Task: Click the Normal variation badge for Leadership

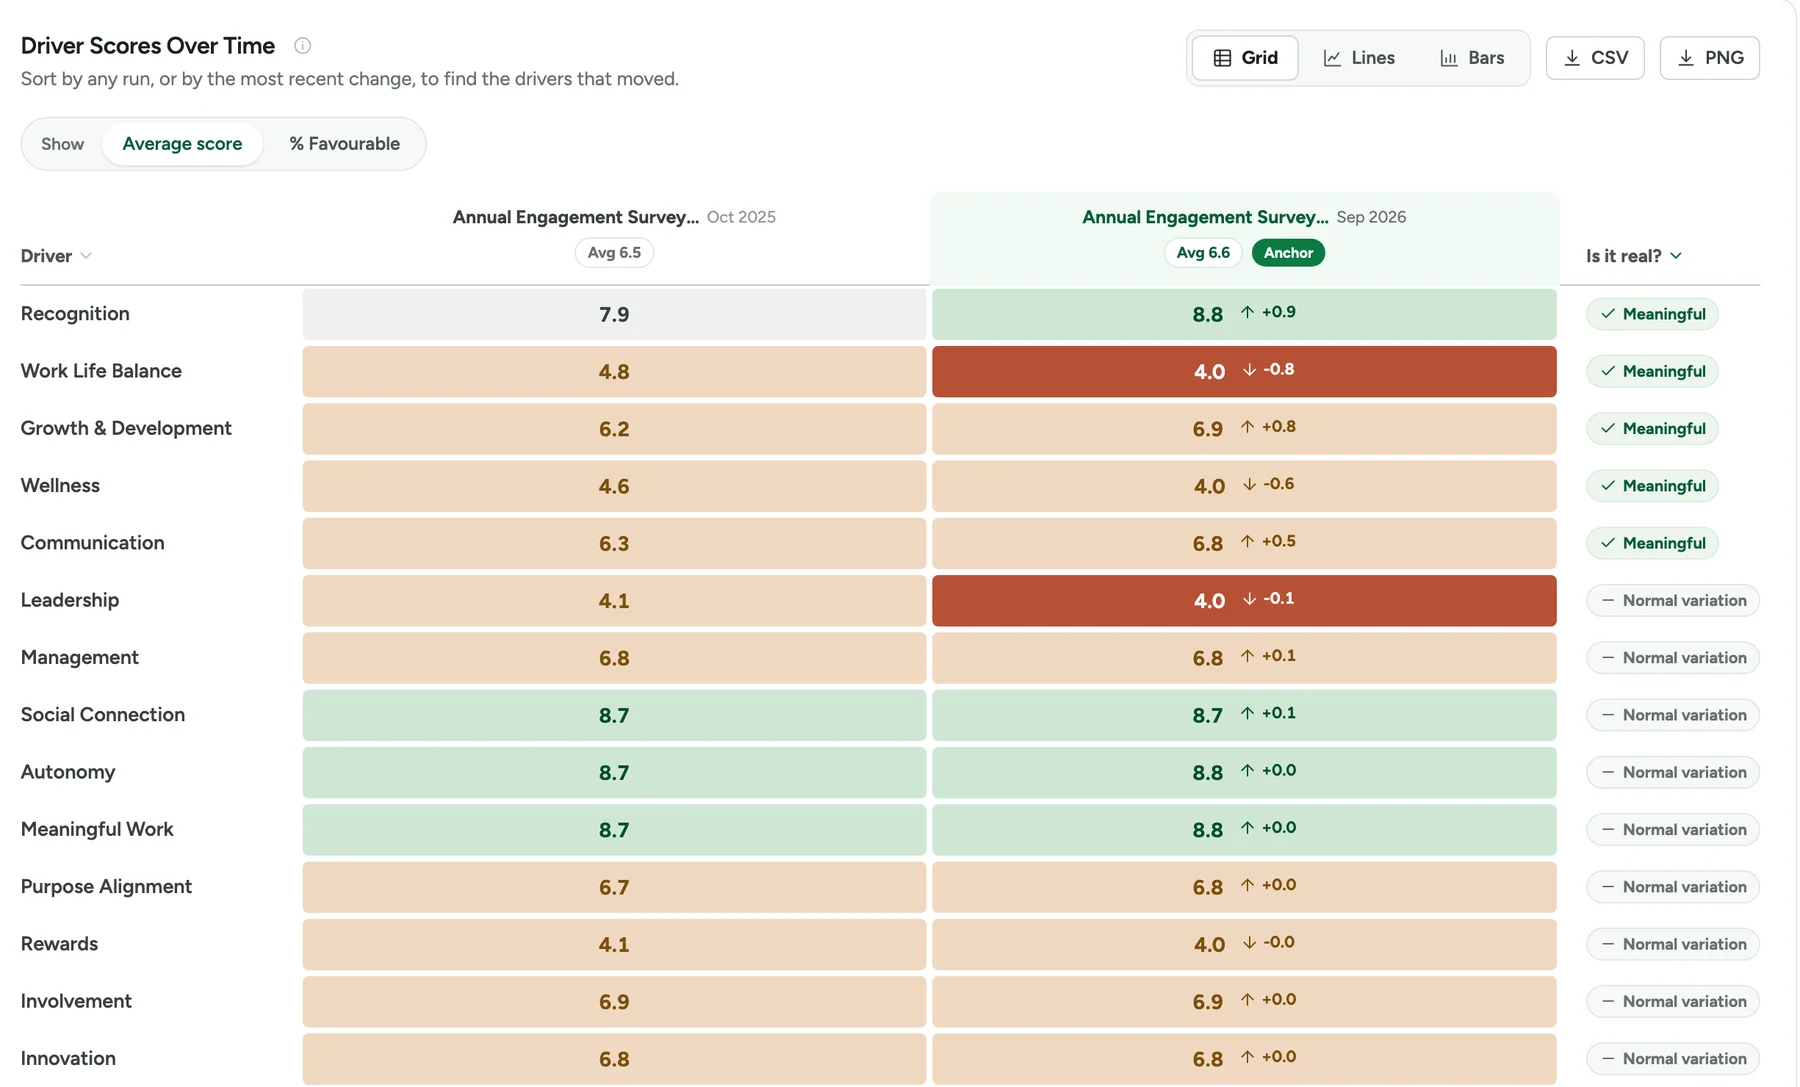Action: 1673,600
